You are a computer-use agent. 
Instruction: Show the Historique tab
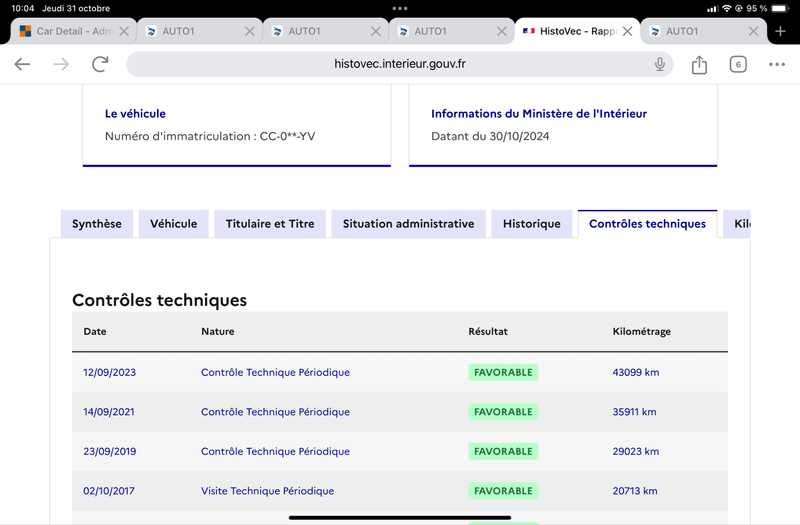coord(532,223)
